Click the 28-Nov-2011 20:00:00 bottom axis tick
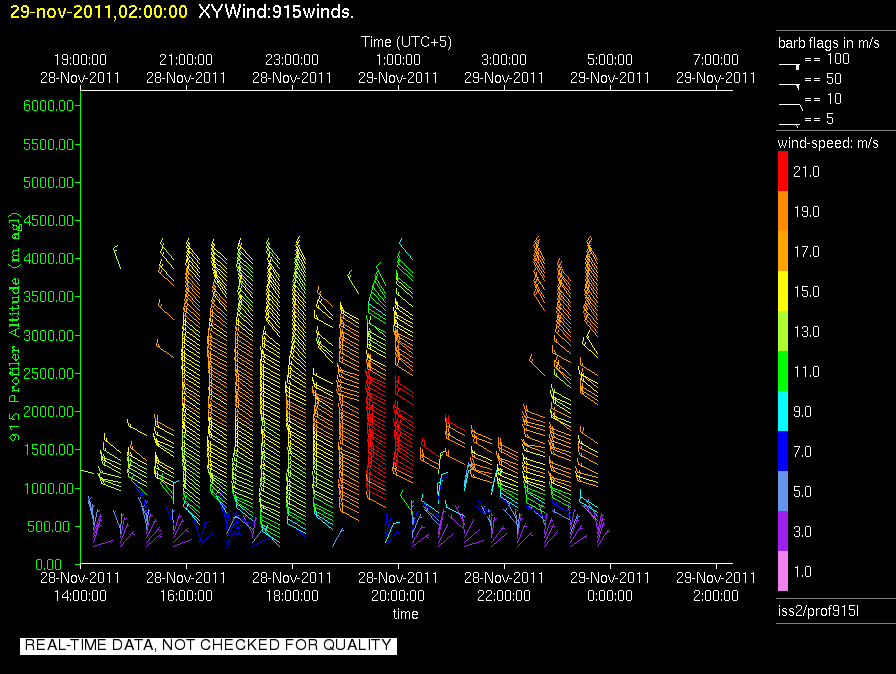This screenshot has width=896, height=674. [x=399, y=585]
